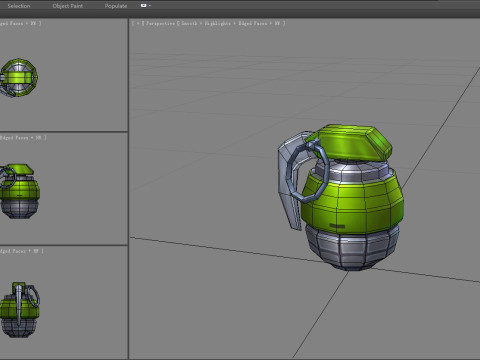Screen dimensions: 480x360
Task: Switch to the Populate ribbon tab
Action: click(x=116, y=6)
